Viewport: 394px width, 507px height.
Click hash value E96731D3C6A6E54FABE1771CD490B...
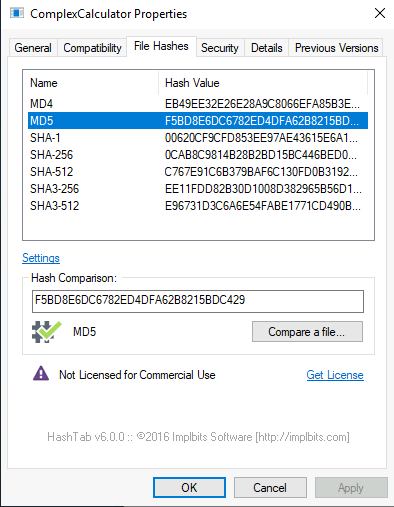point(263,206)
